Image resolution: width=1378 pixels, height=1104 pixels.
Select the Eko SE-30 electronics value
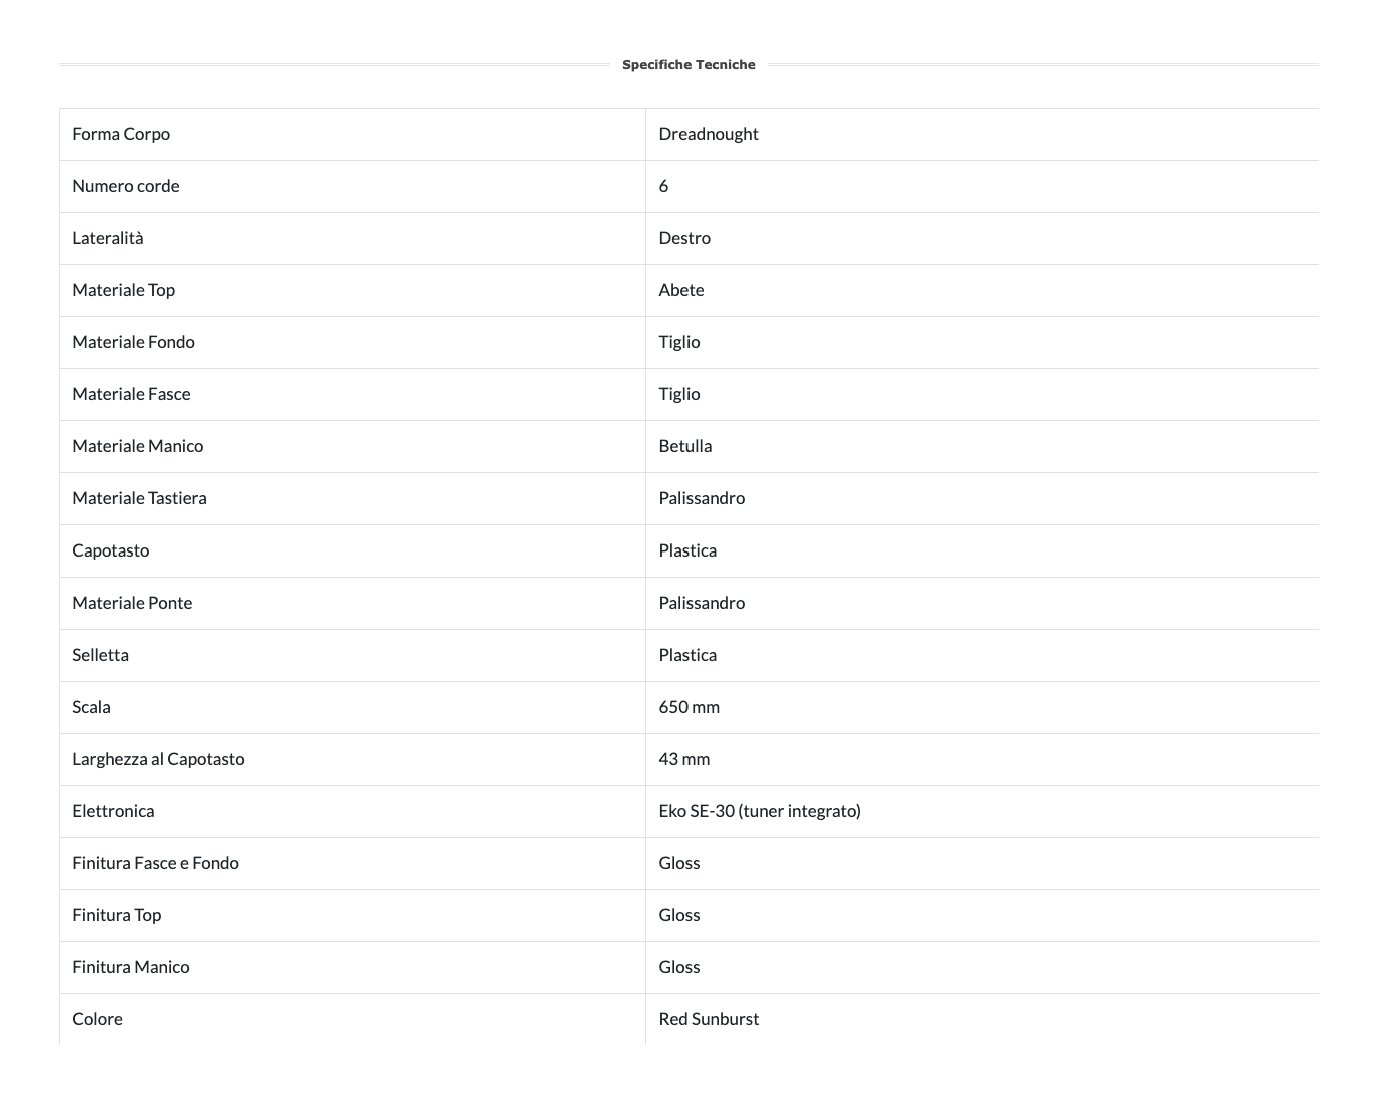point(759,811)
